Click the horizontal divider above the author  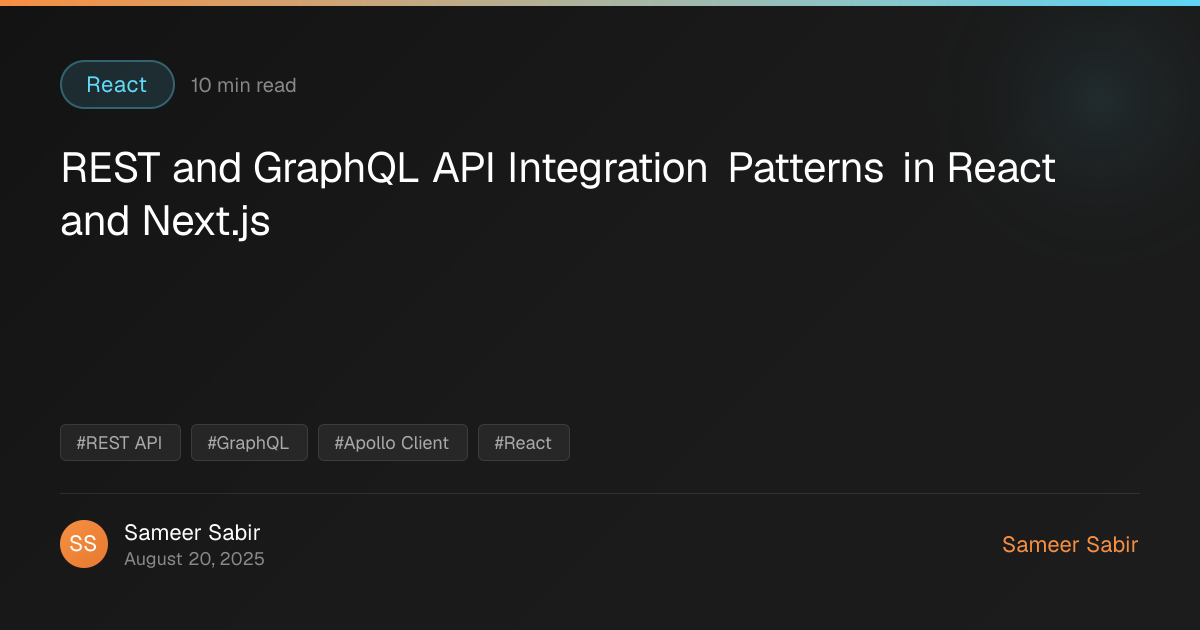[600, 493]
